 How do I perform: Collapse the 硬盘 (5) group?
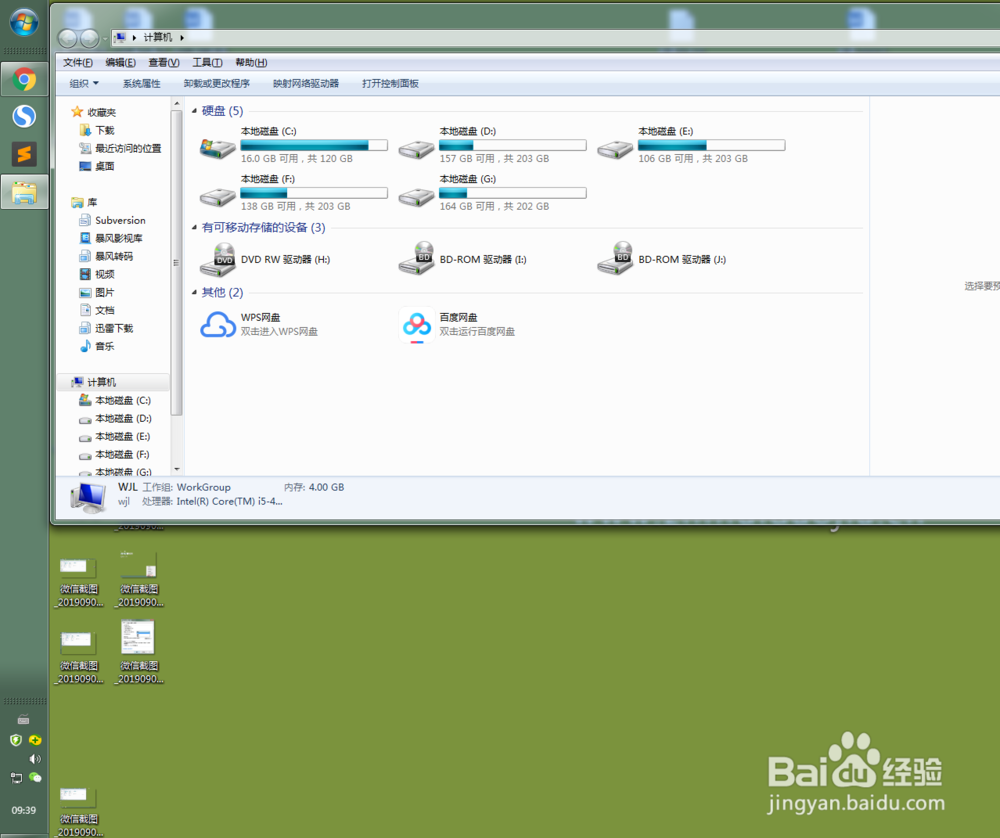click(195, 111)
